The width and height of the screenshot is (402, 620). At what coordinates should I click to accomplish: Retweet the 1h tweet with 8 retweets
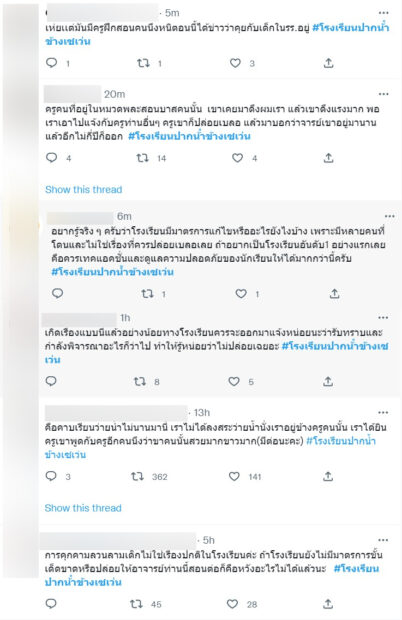140,382
